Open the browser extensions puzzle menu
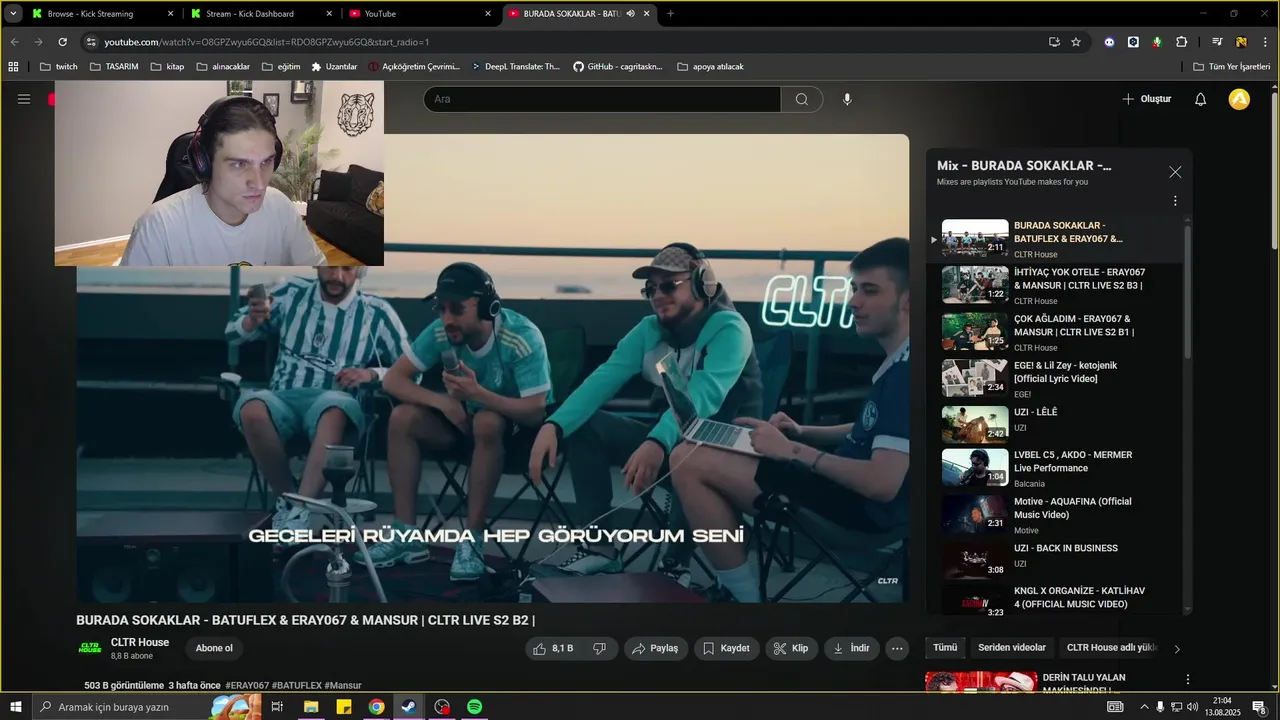 (1182, 42)
